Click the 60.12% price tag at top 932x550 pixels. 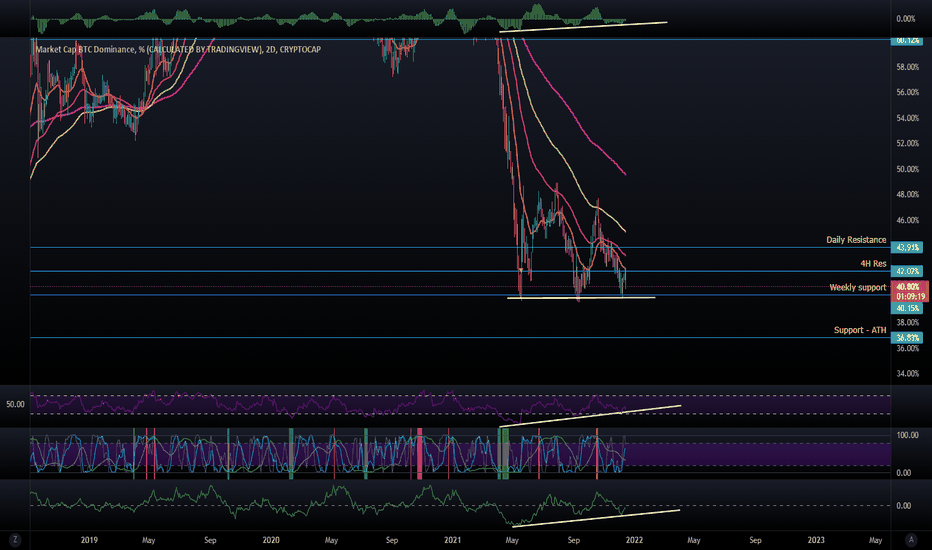coord(907,40)
